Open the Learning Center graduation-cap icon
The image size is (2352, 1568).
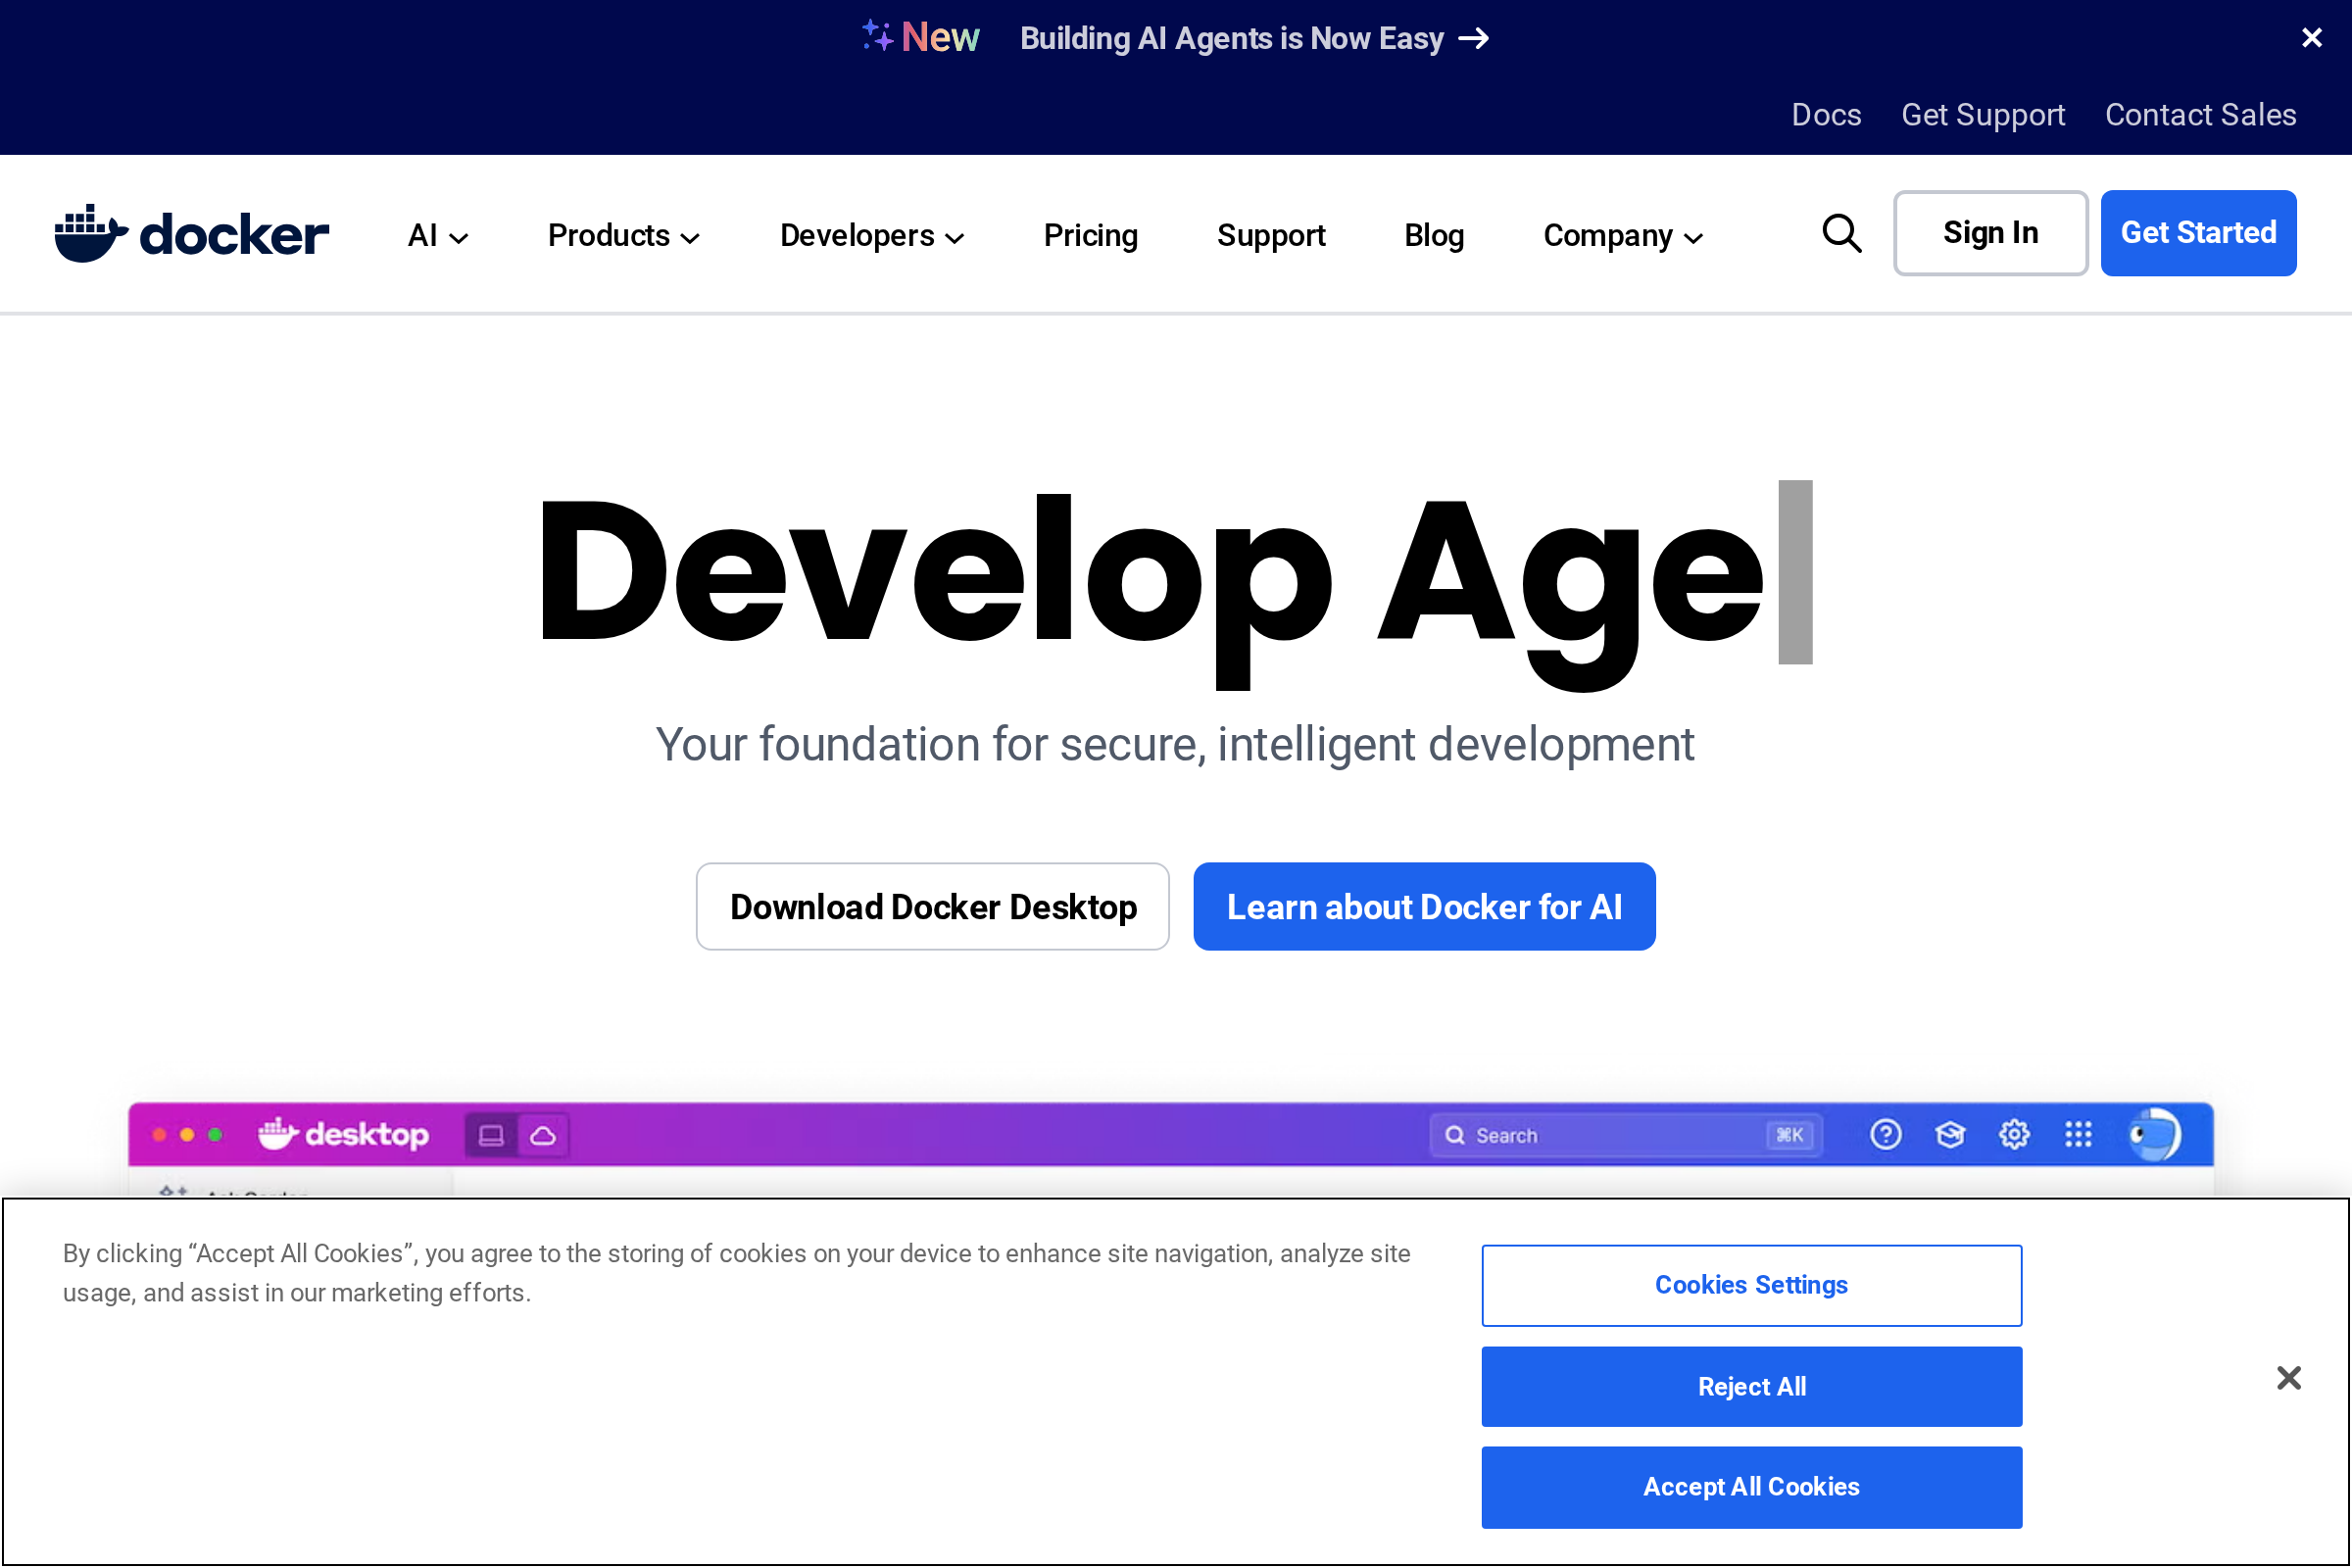(1950, 1134)
